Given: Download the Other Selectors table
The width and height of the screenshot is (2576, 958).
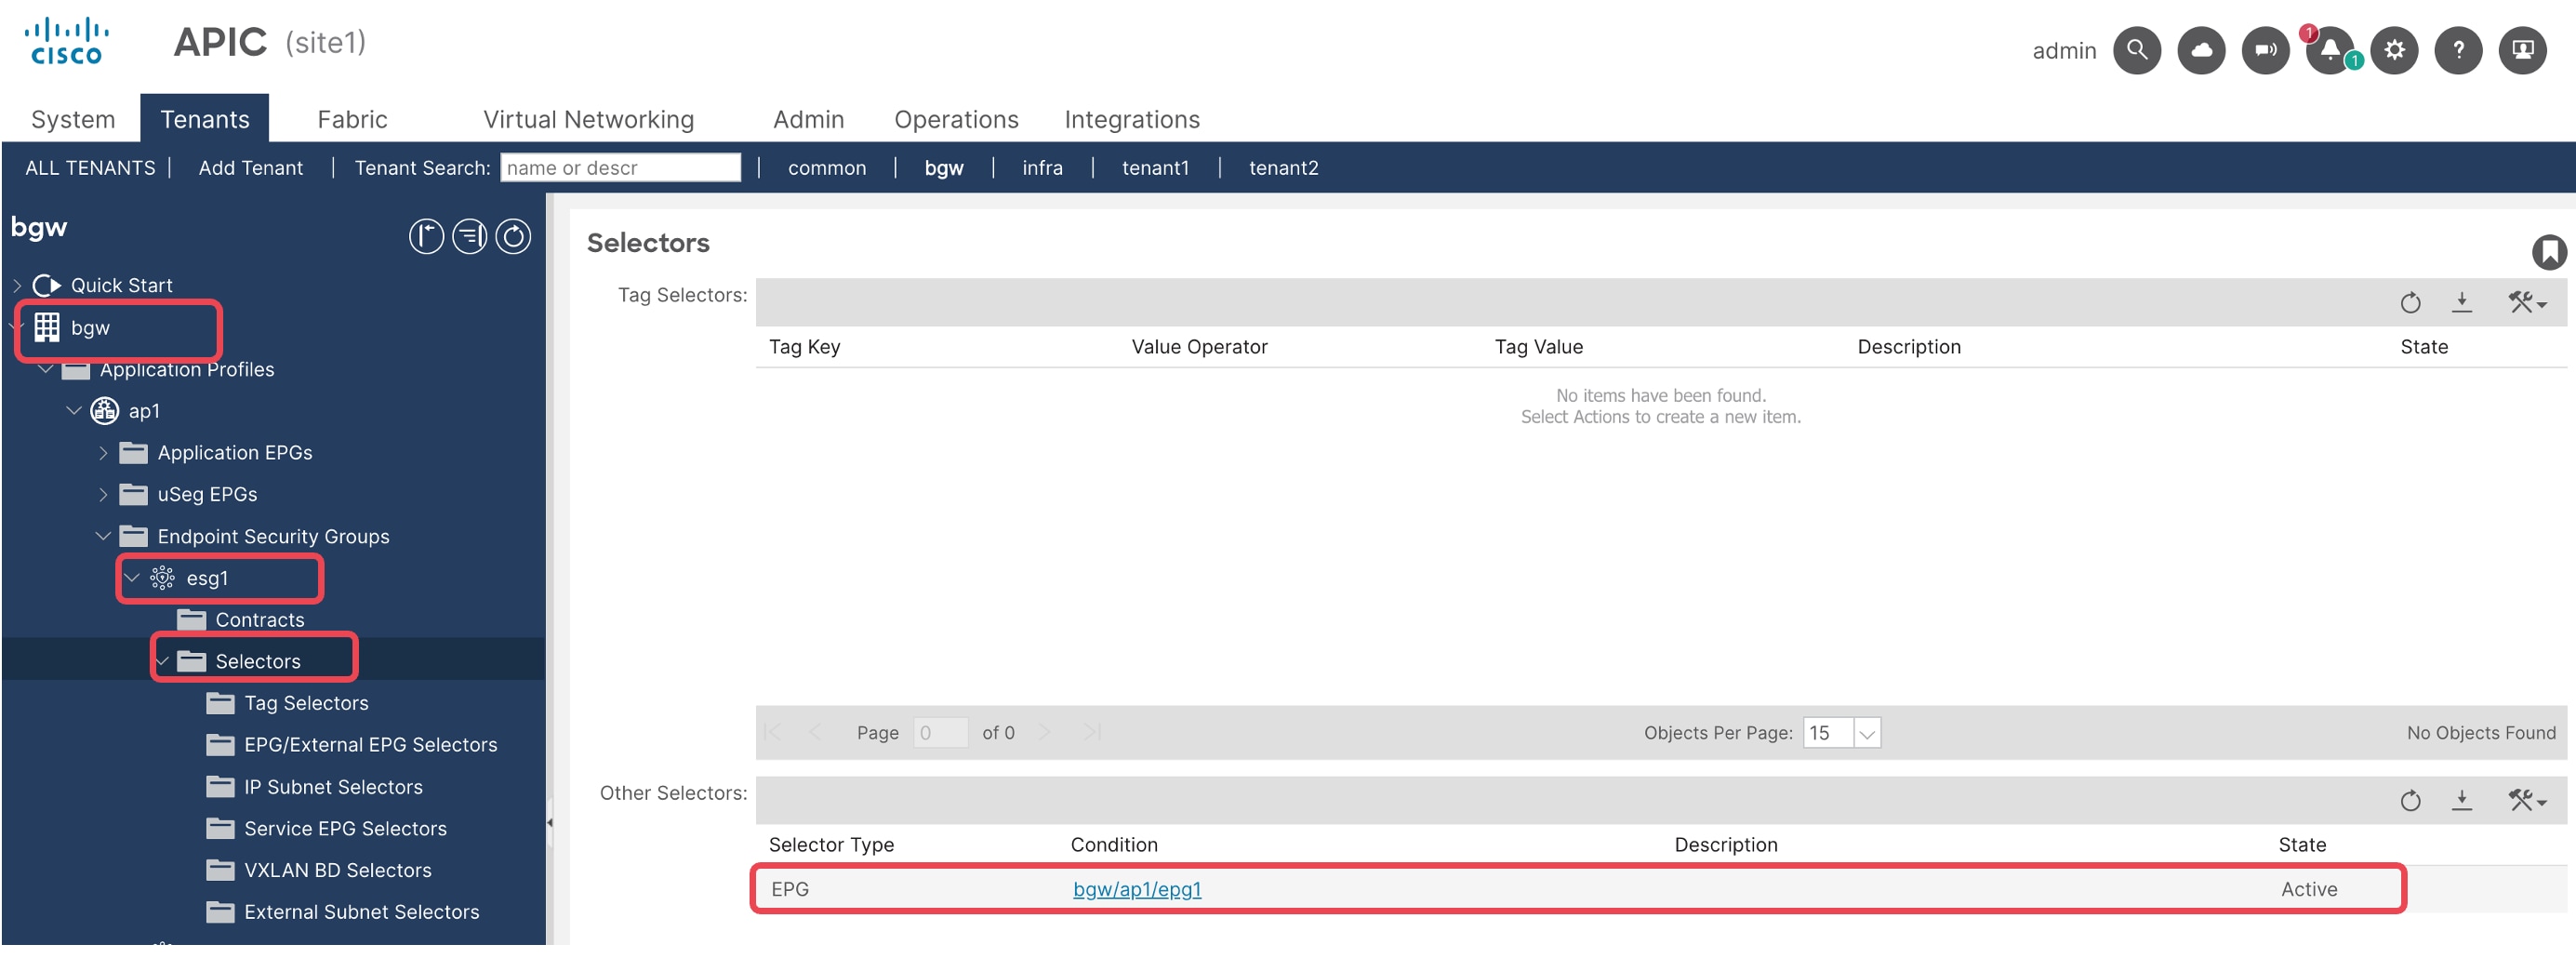Looking at the screenshot, I should (2462, 801).
